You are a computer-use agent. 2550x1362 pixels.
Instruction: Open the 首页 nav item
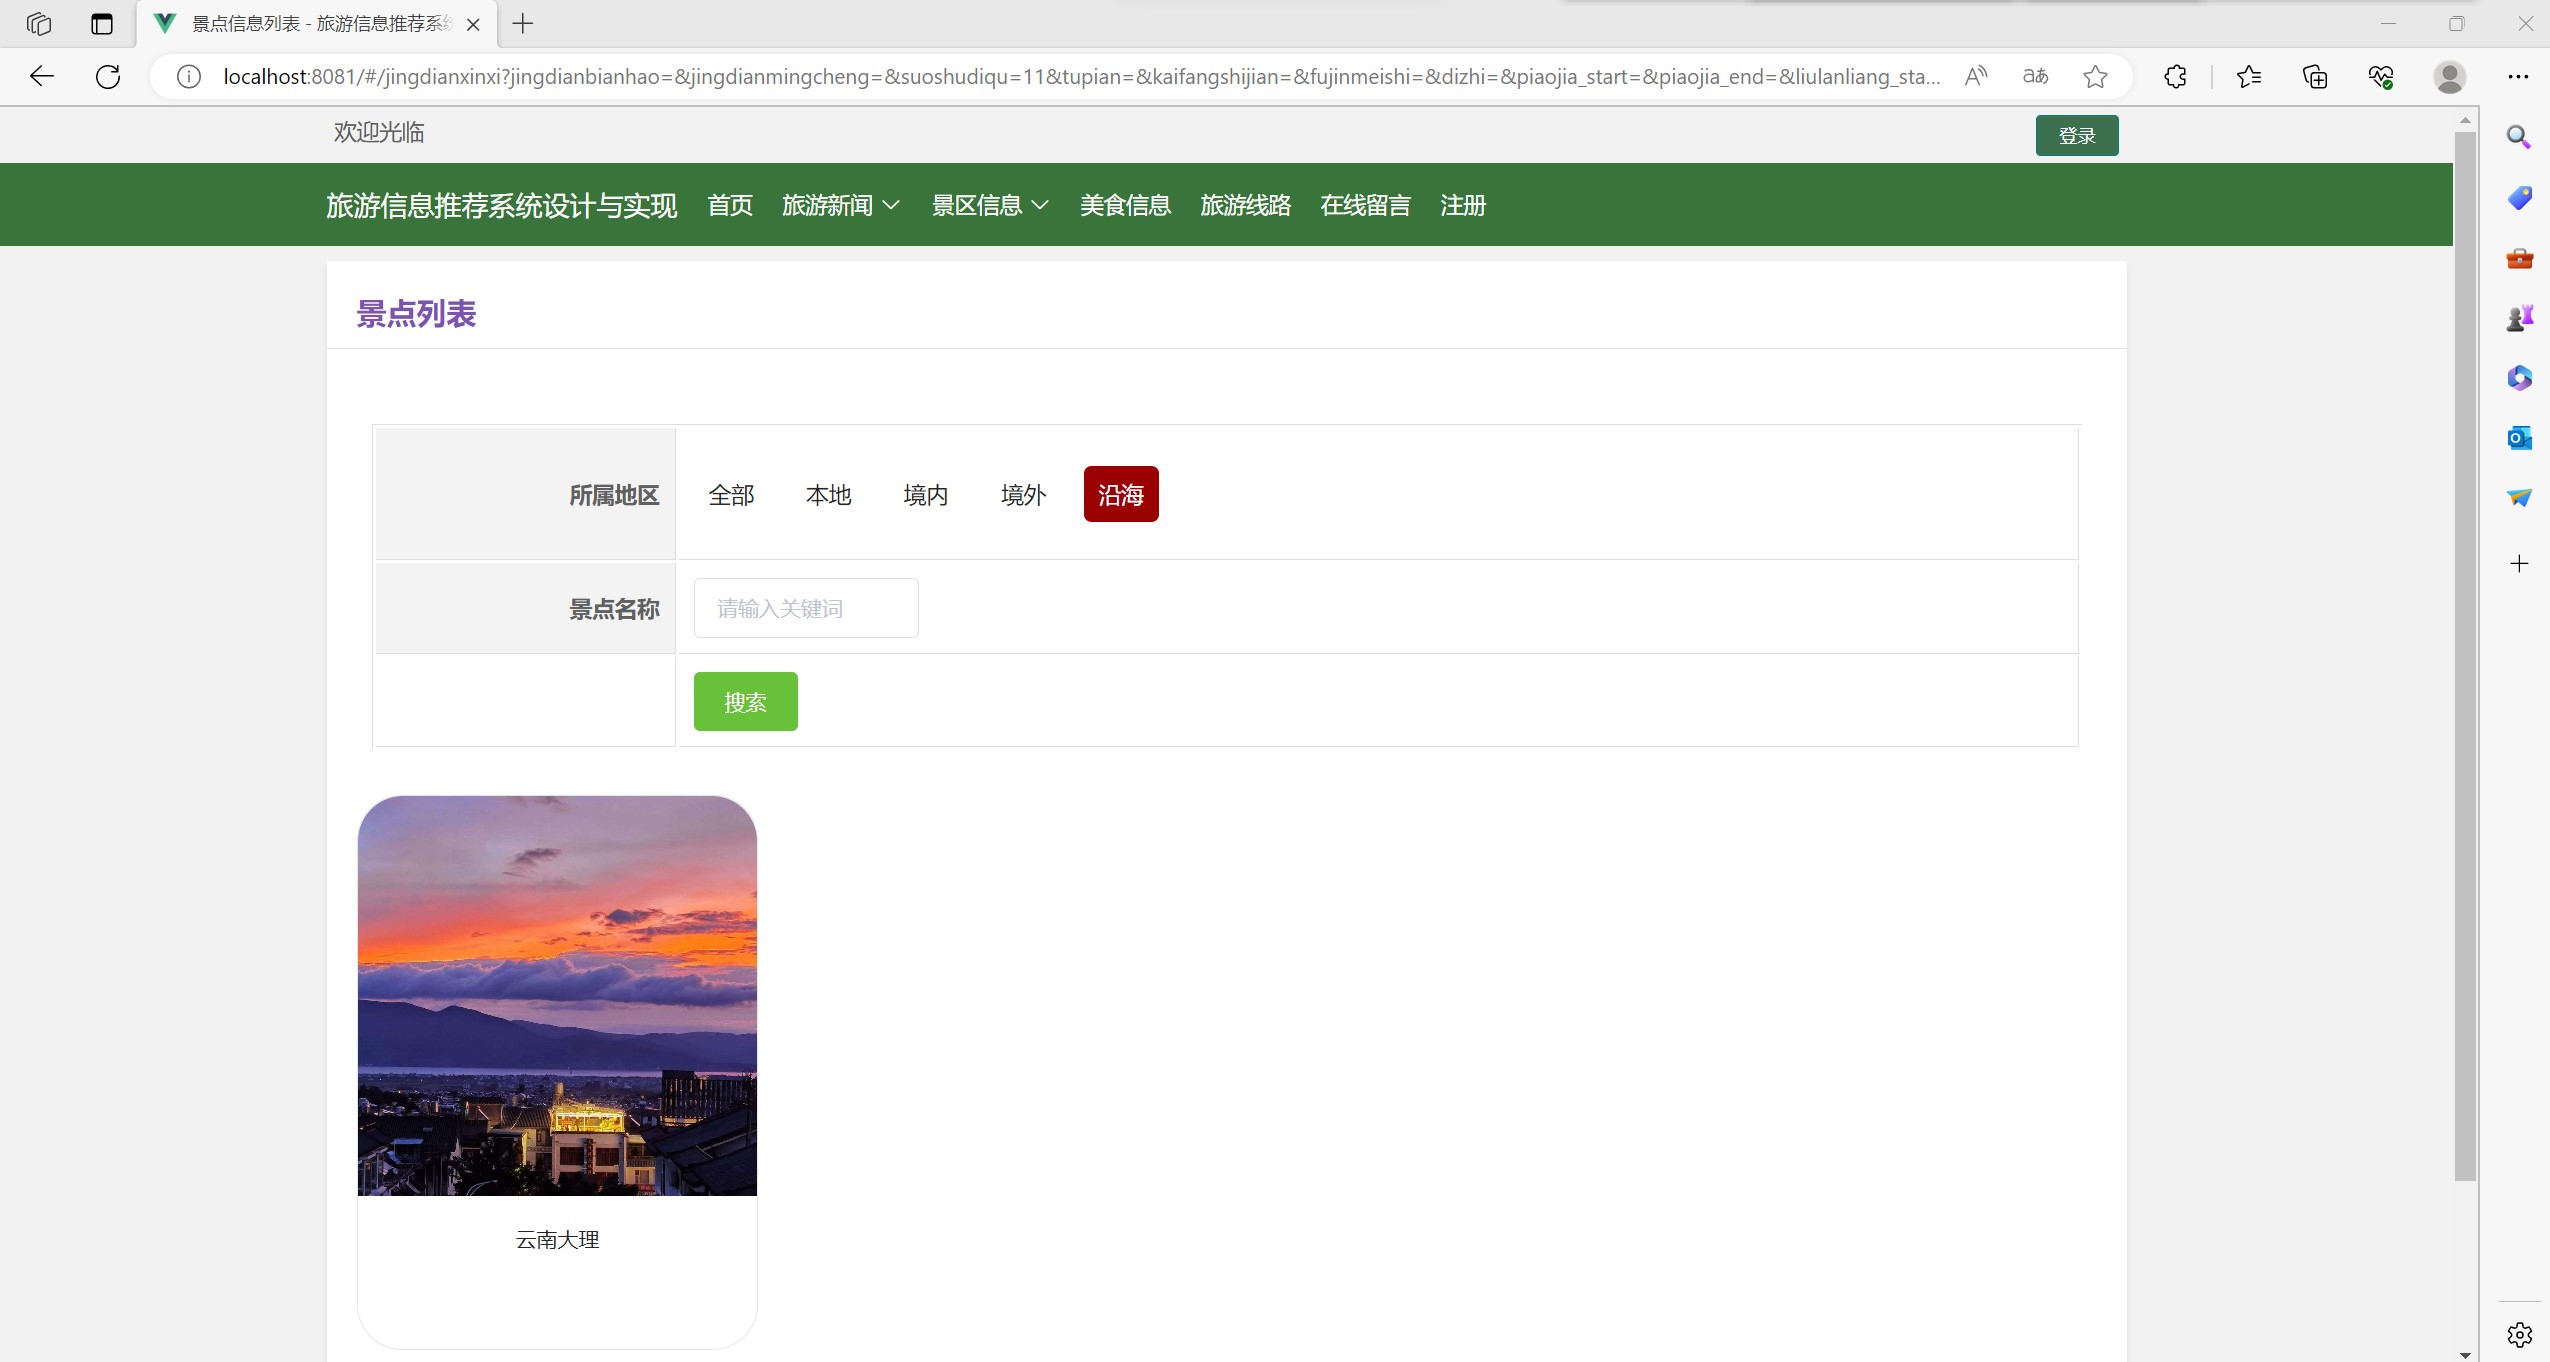730,205
